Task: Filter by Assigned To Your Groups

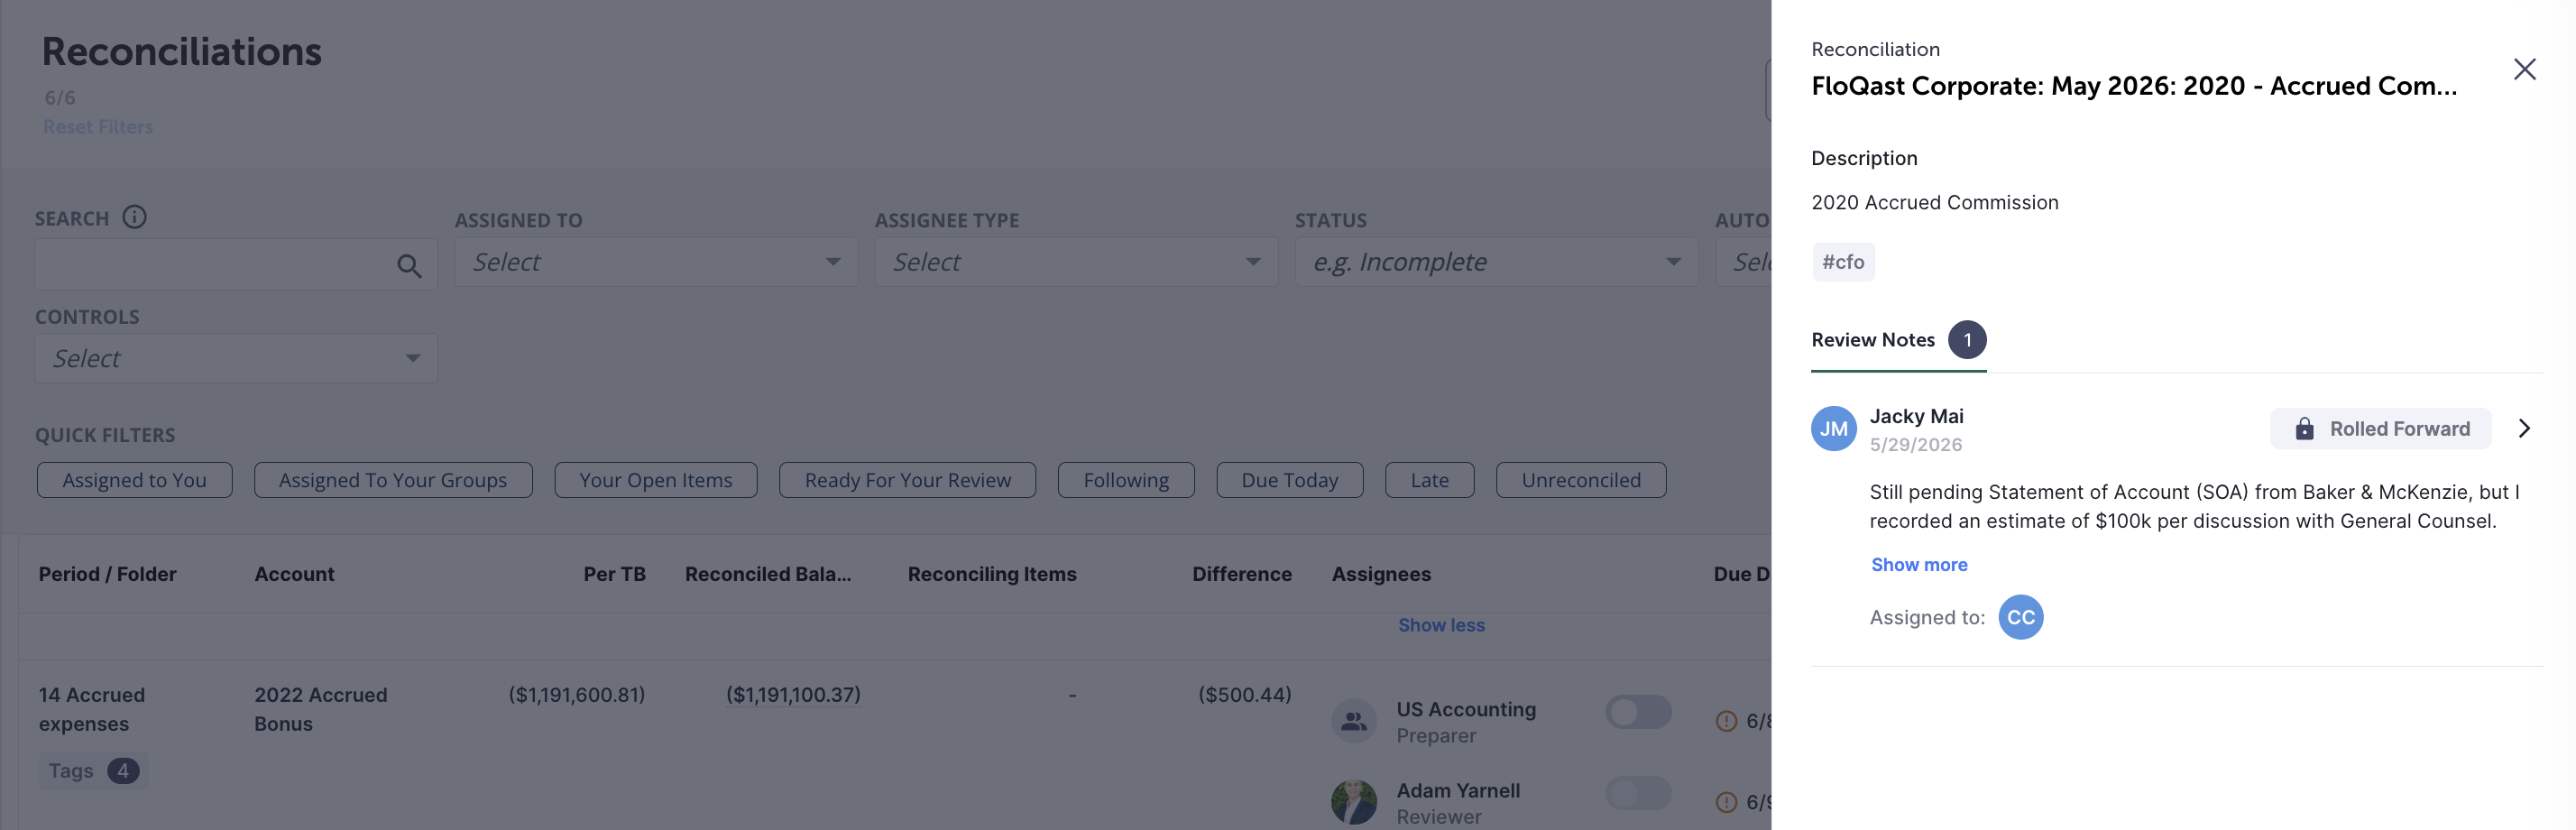Action: pos(393,480)
